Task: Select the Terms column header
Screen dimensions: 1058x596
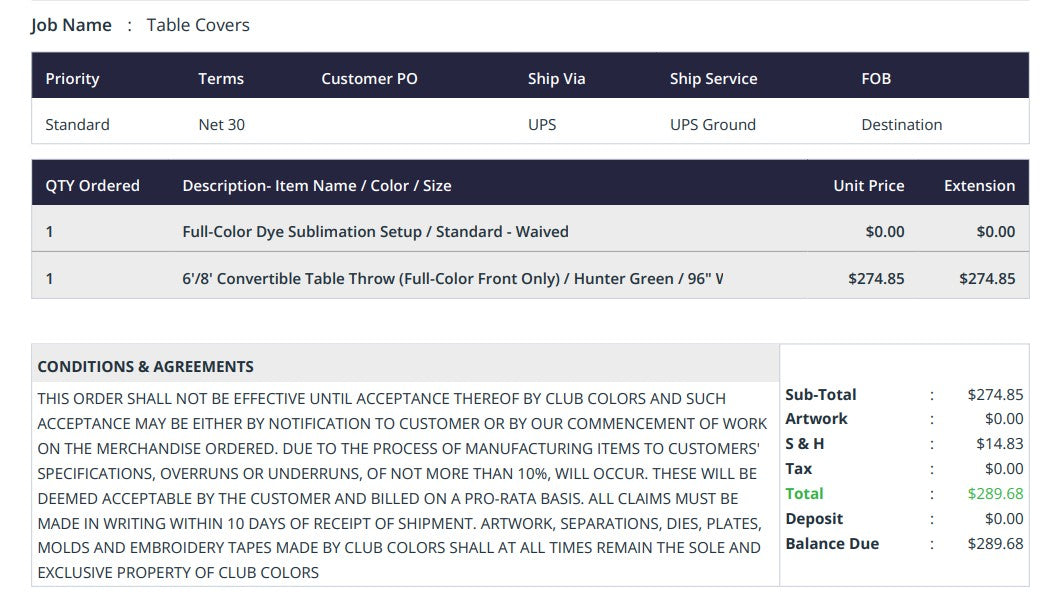Action: [221, 79]
